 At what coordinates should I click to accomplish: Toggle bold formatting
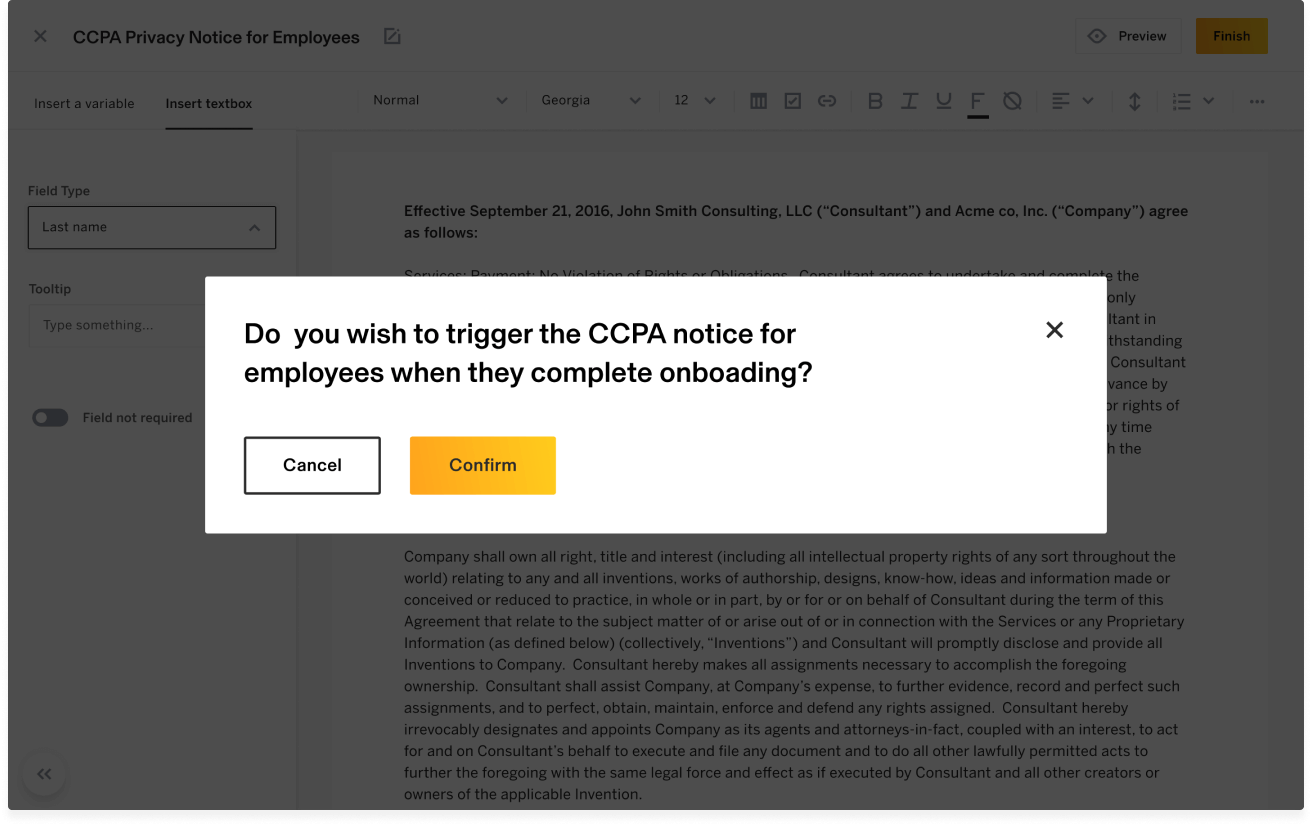(x=875, y=101)
